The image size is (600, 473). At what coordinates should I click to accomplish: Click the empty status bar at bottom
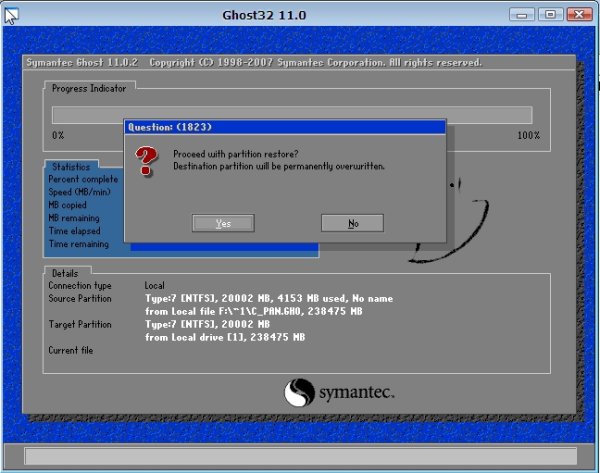pyautogui.click(x=299, y=456)
